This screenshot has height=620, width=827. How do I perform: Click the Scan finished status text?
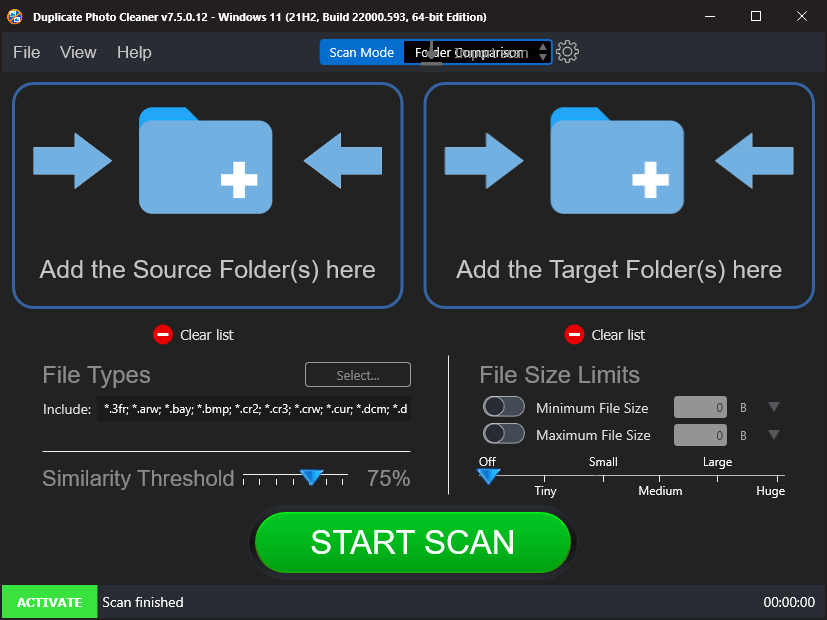[143, 602]
